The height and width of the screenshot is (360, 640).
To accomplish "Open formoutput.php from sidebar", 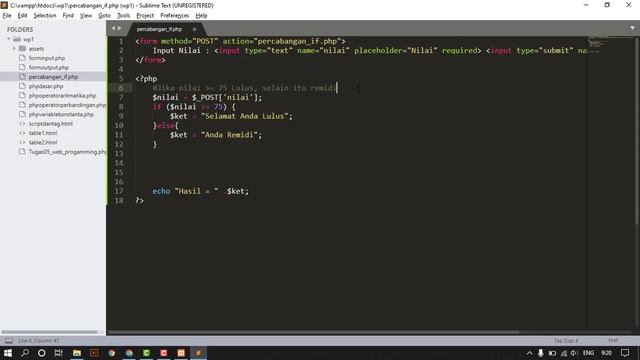I will (x=49, y=67).
